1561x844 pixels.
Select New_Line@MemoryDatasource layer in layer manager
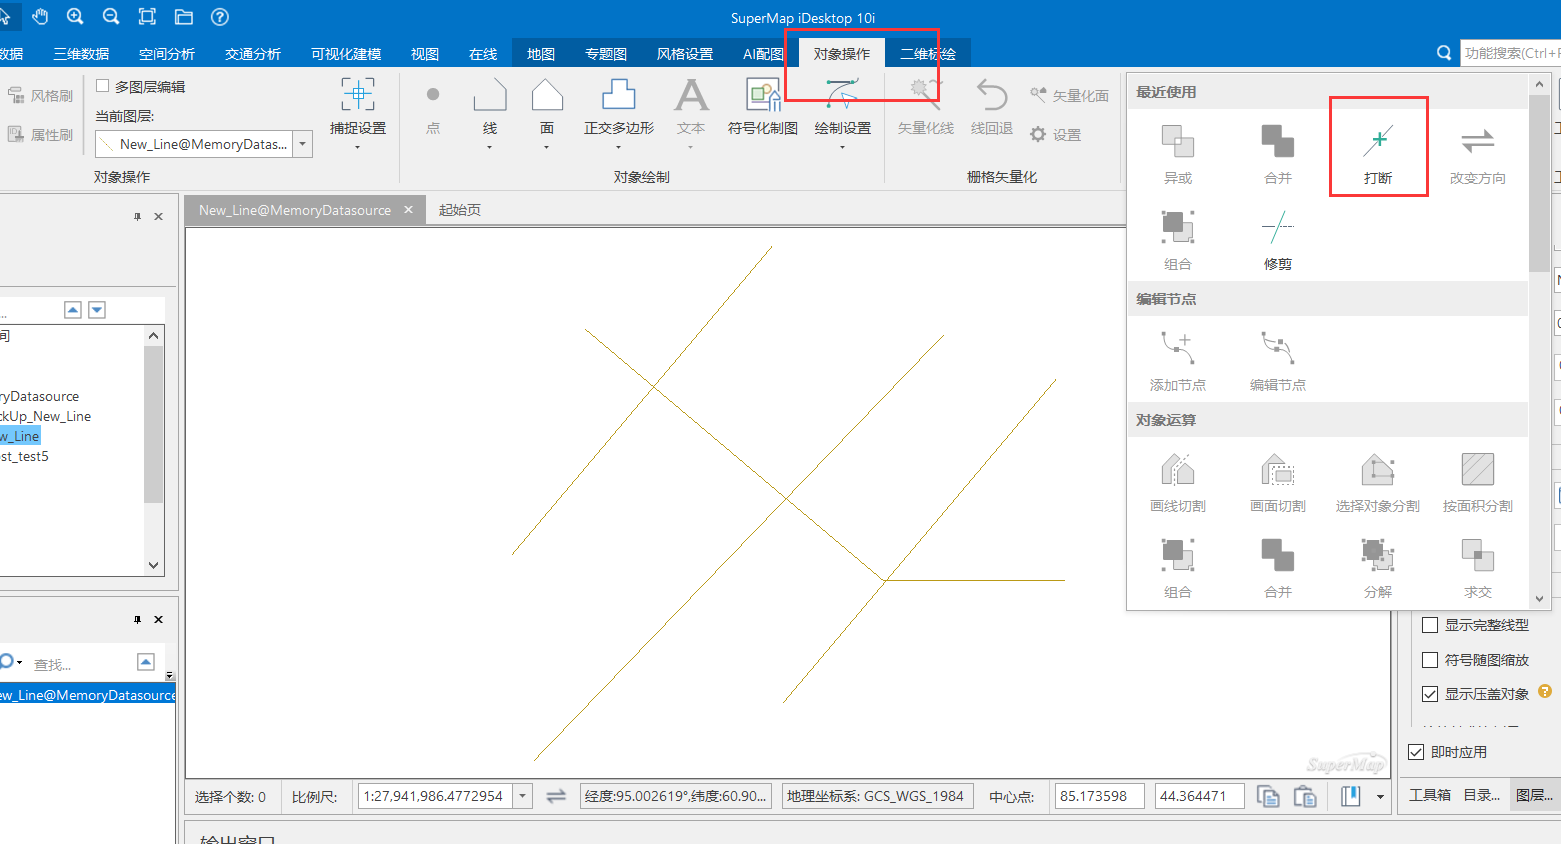pos(87,695)
